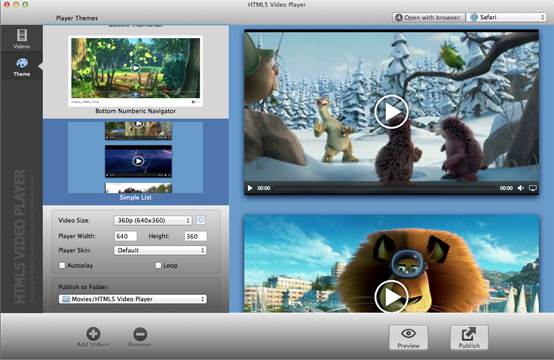The width and height of the screenshot is (554, 360).
Task: Click the 00:00 elapsed time label
Action: pos(264,188)
